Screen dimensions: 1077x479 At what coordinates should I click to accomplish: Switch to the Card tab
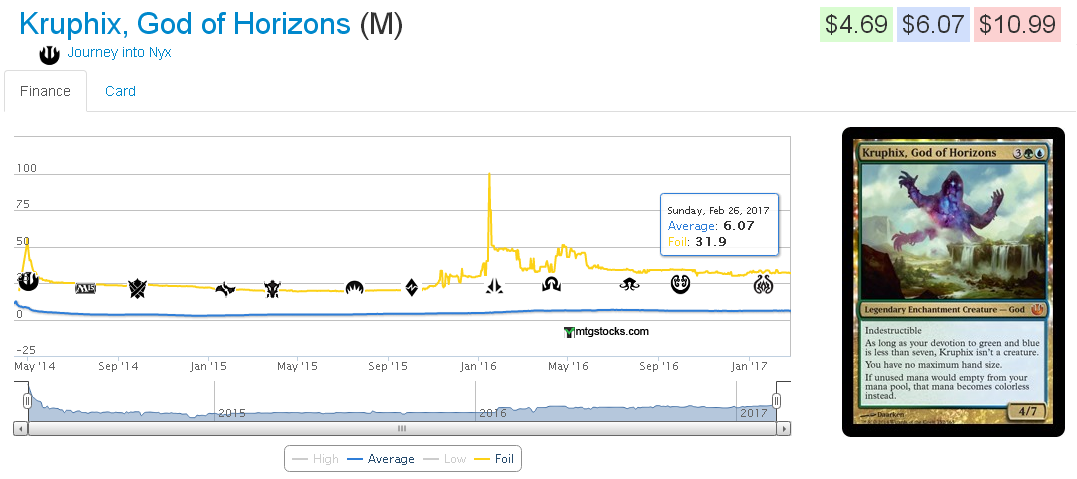tap(120, 91)
